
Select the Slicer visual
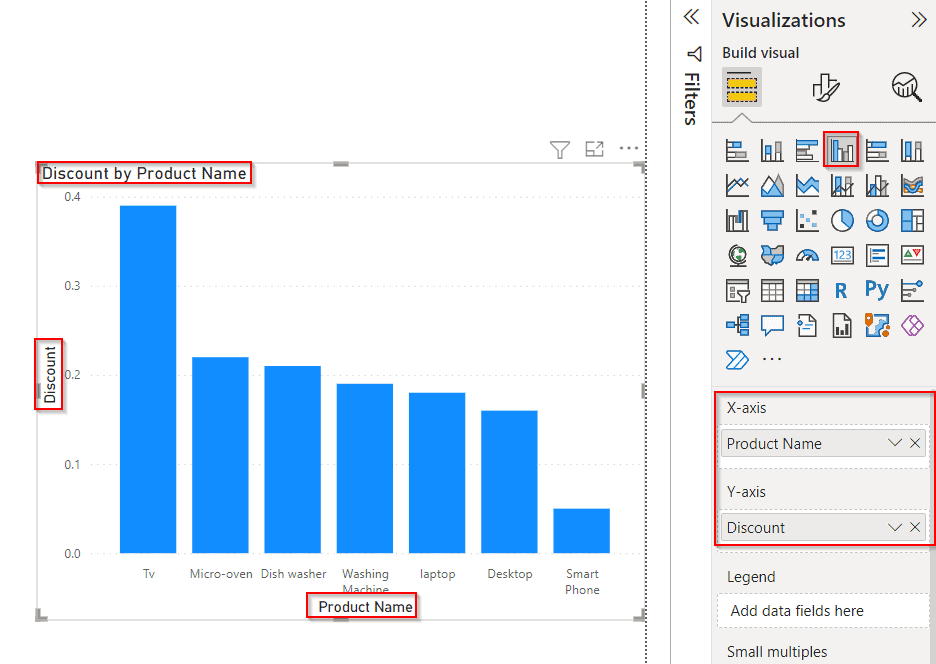(x=737, y=291)
